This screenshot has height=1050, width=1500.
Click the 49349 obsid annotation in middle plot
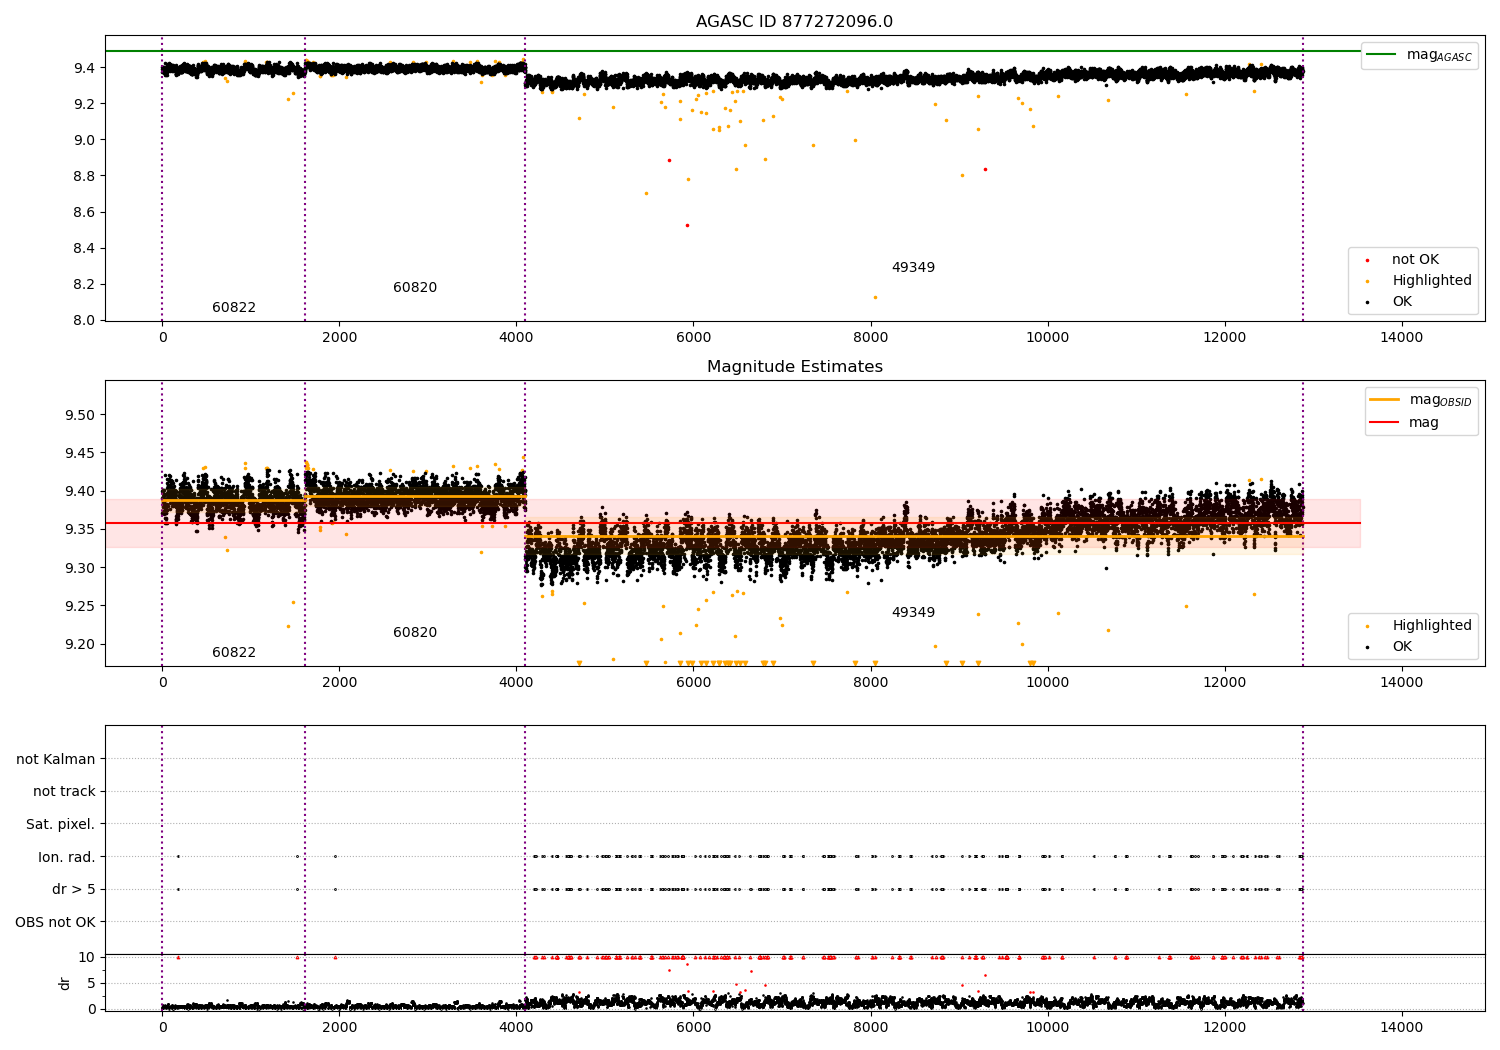(x=913, y=613)
